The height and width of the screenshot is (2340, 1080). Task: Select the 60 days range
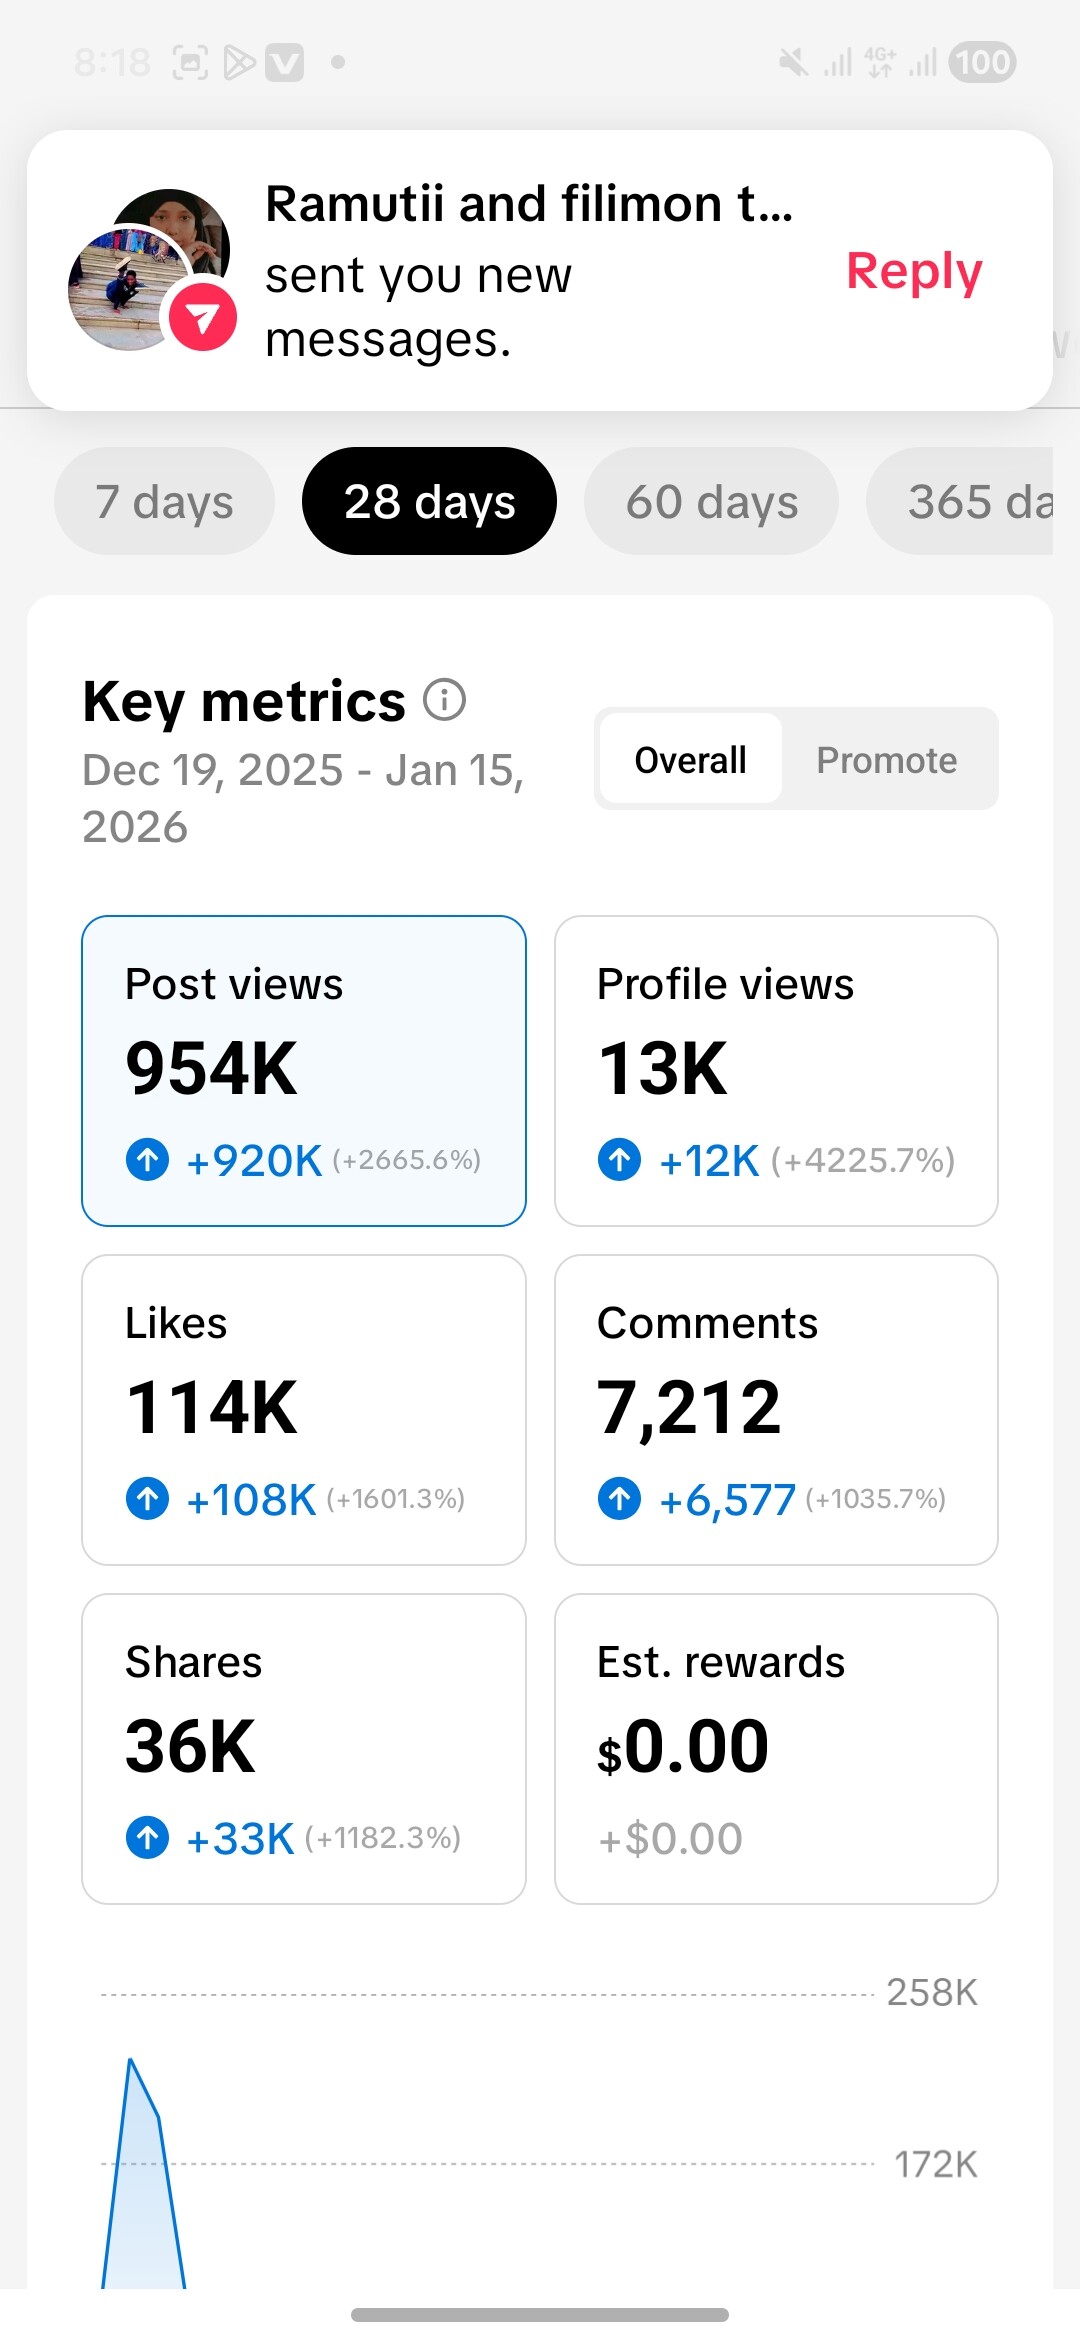(711, 501)
